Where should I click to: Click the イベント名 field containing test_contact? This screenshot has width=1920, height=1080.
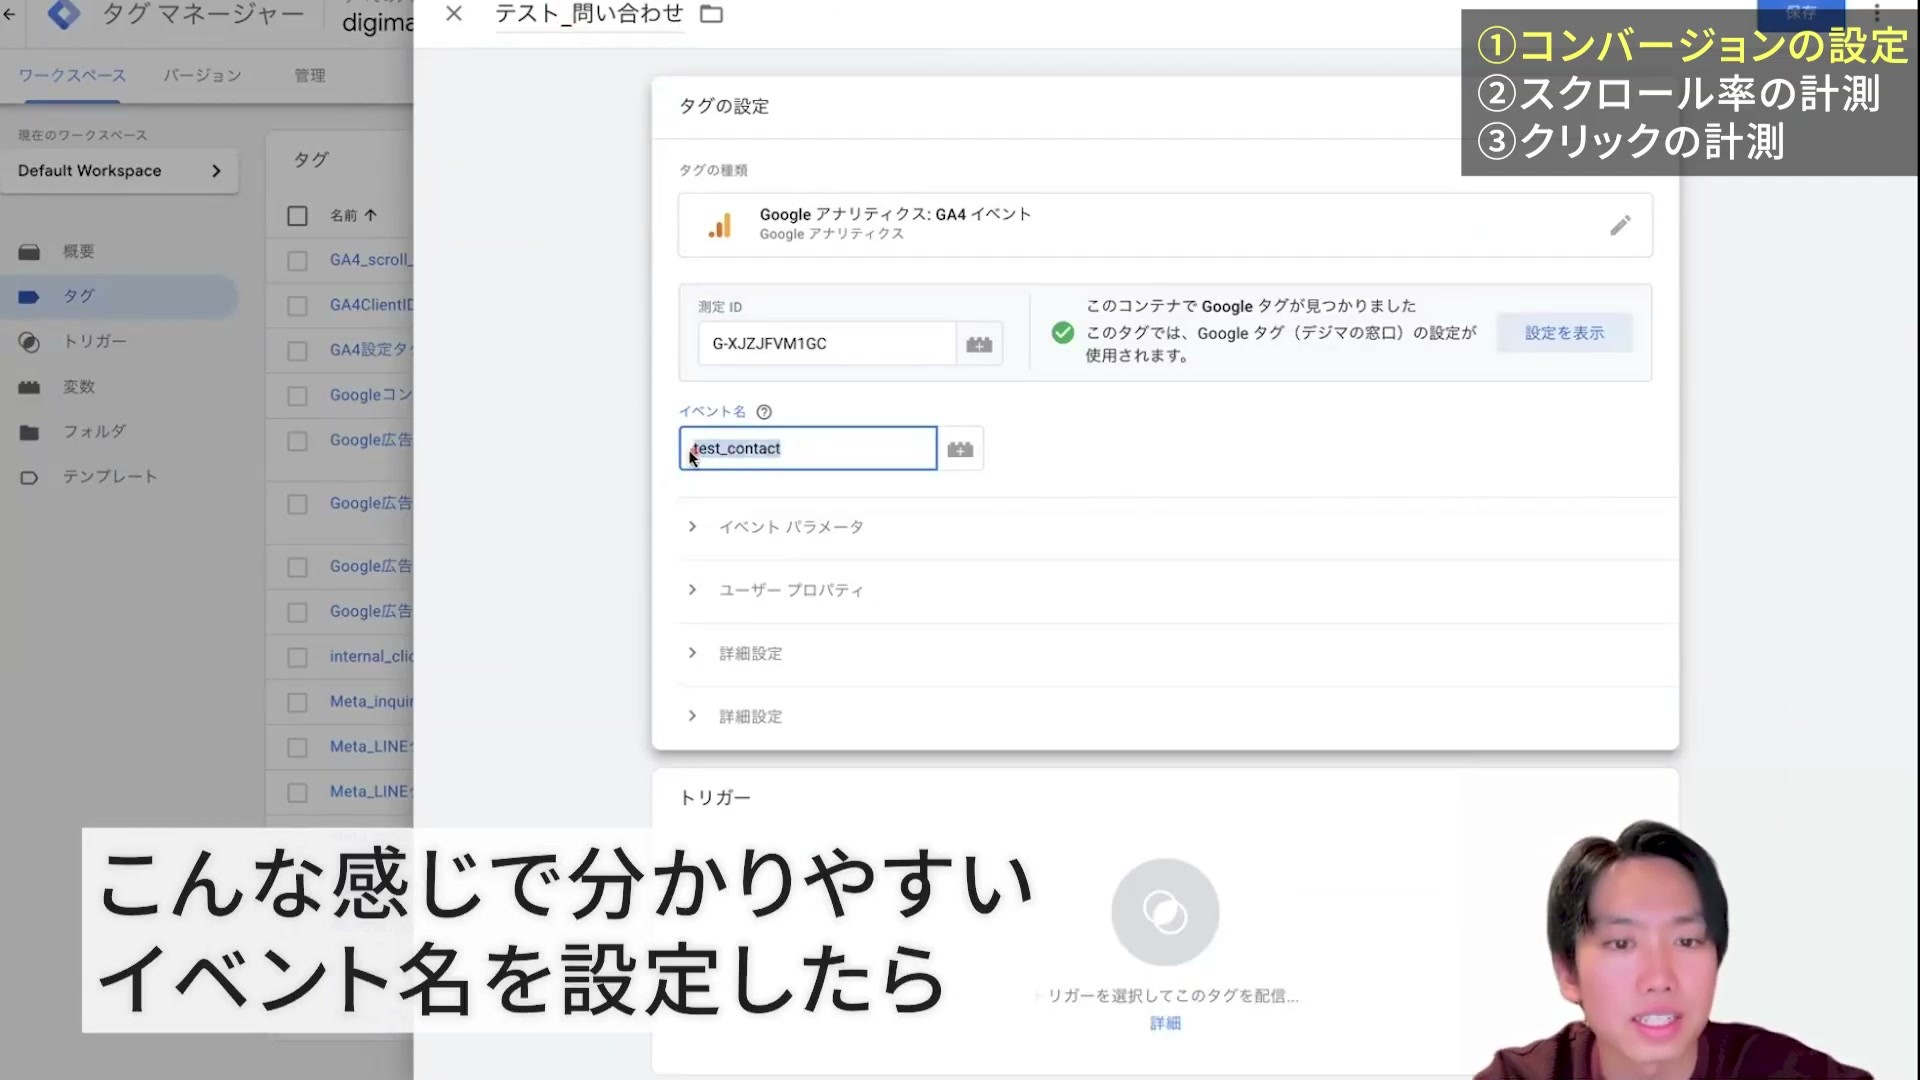point(808,448)
